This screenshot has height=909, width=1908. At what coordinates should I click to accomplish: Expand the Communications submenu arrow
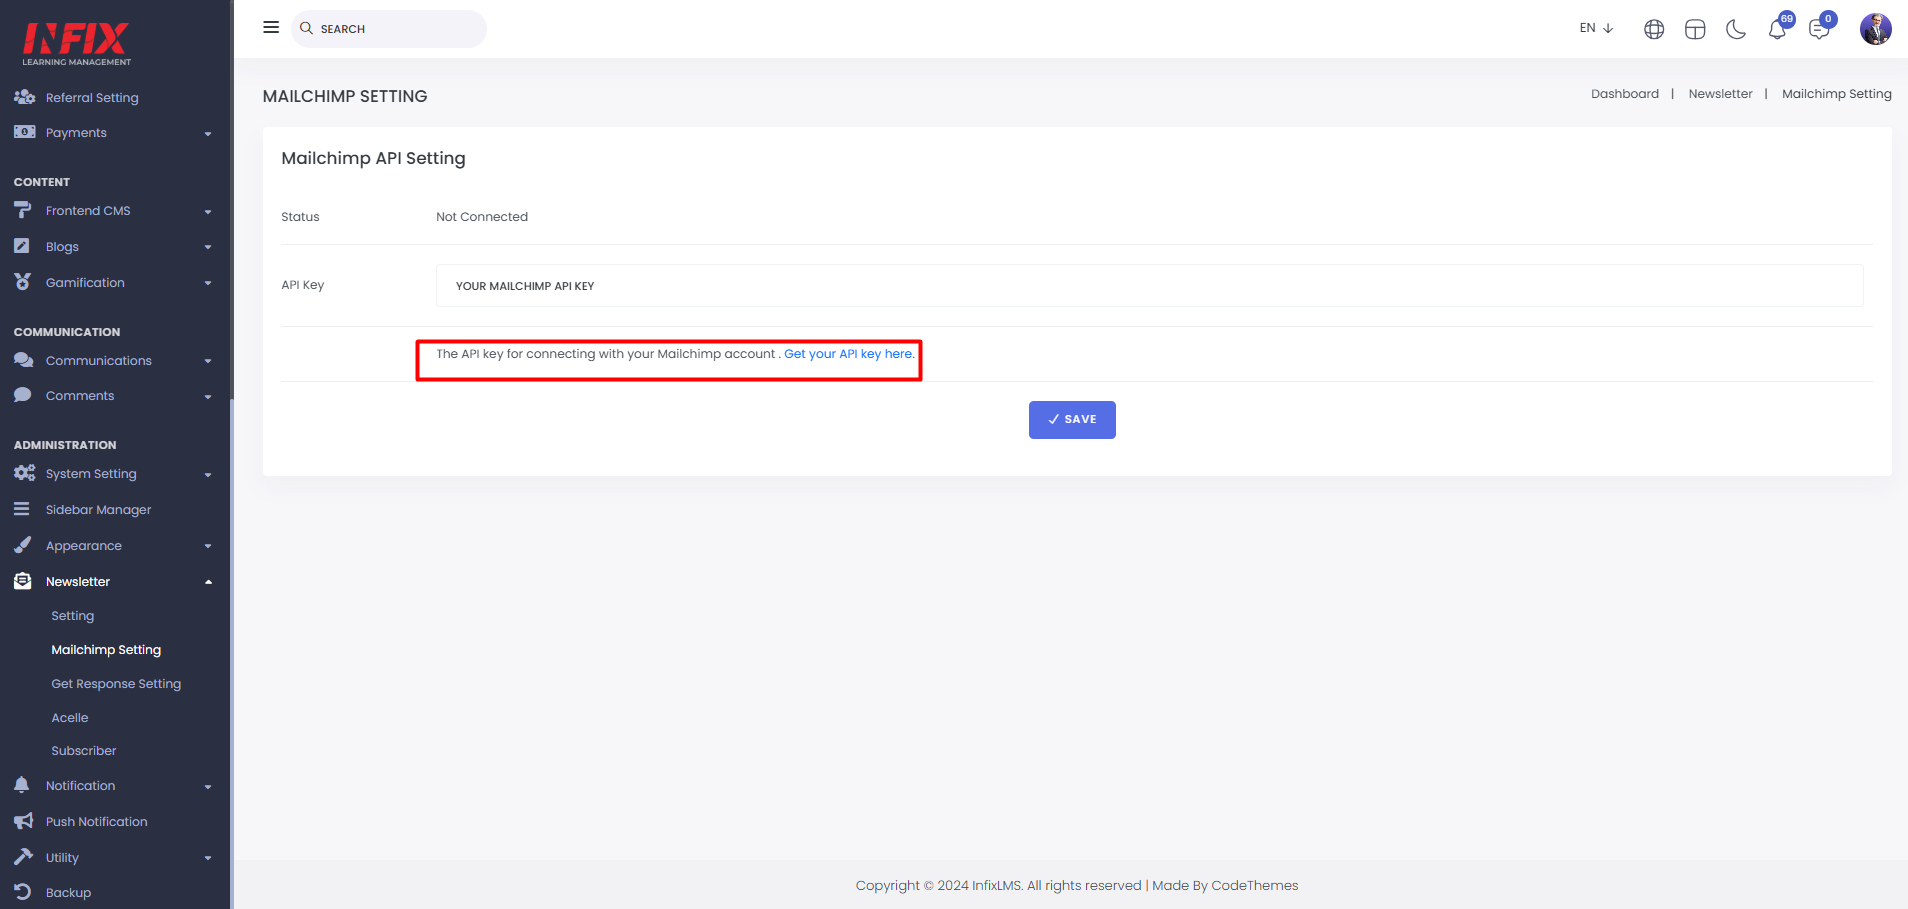[208, 361]
